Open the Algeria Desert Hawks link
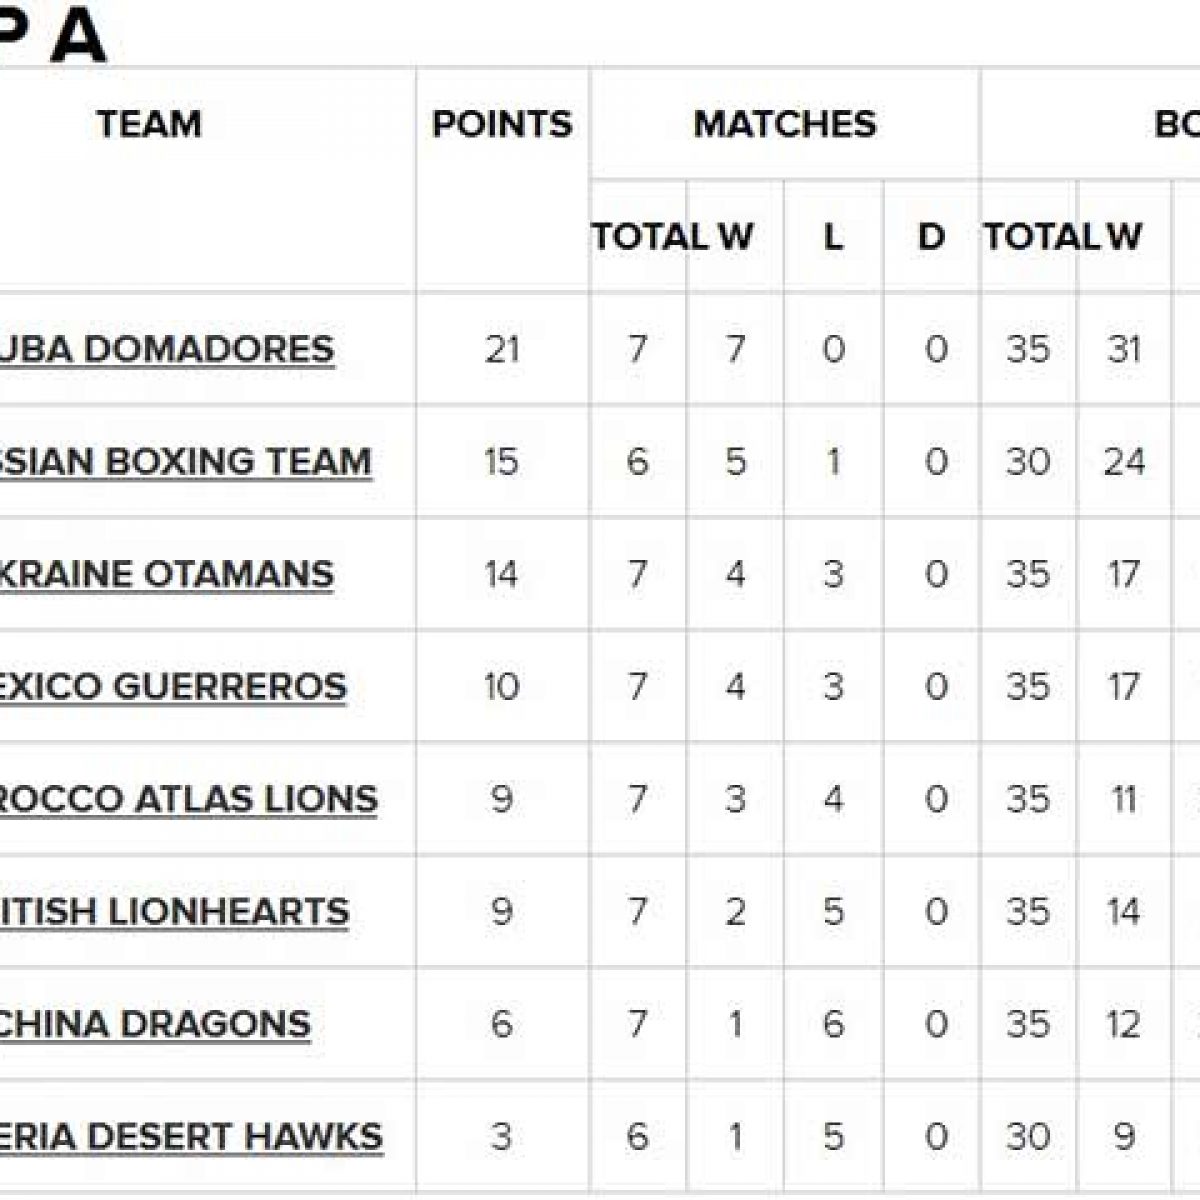The height and width of the screenshot is (1200, 1200). coord(191,1137)
